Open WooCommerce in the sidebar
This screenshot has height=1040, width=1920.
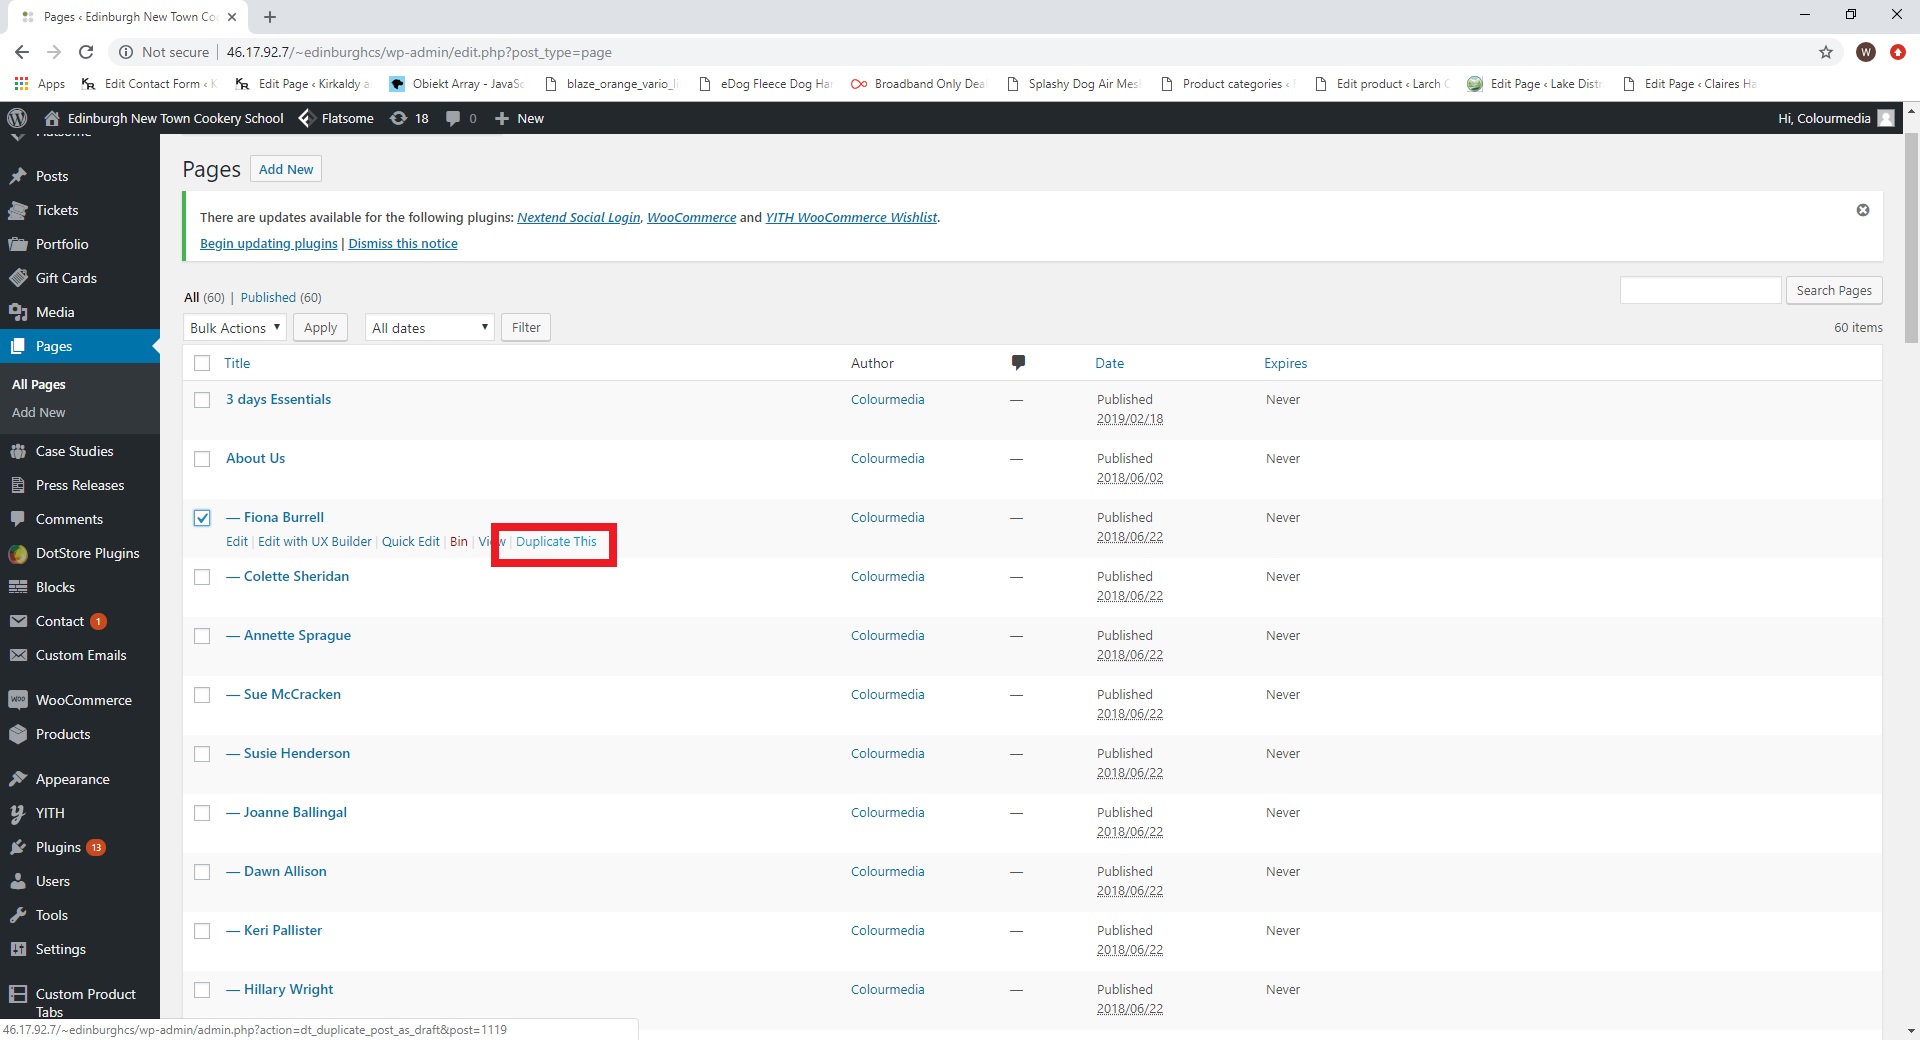click(83, 700)
